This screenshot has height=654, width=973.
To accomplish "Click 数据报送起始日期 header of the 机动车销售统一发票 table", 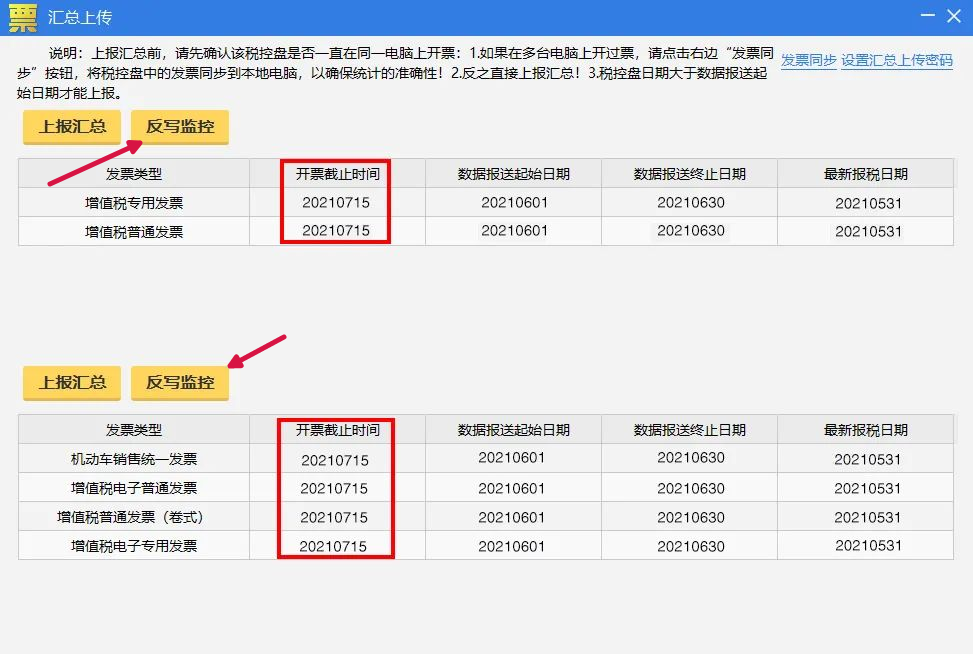I will click(514, 430).
